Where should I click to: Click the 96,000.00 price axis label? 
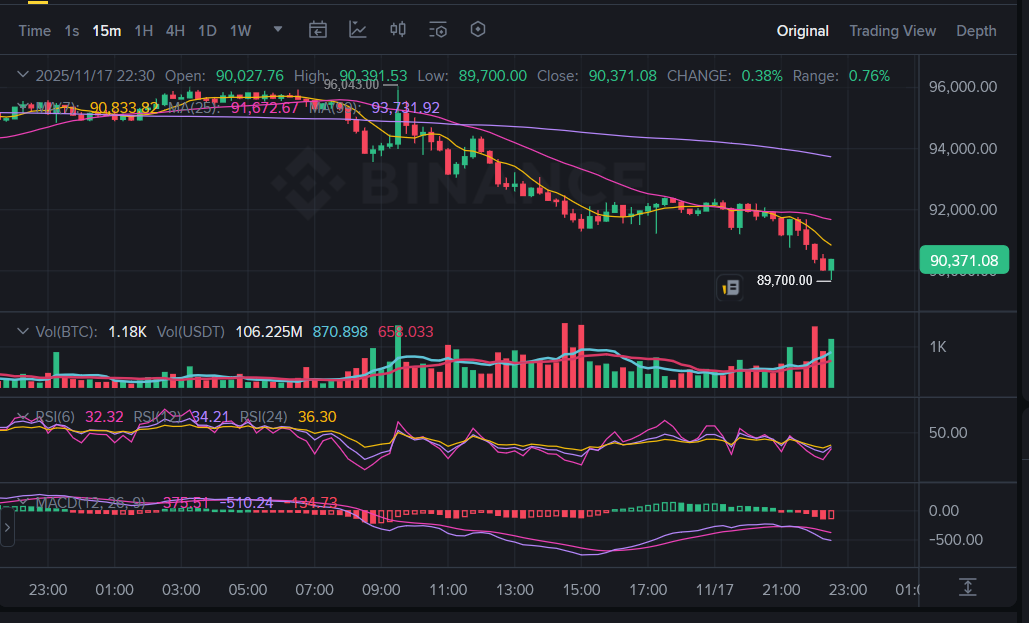[963, 87]
